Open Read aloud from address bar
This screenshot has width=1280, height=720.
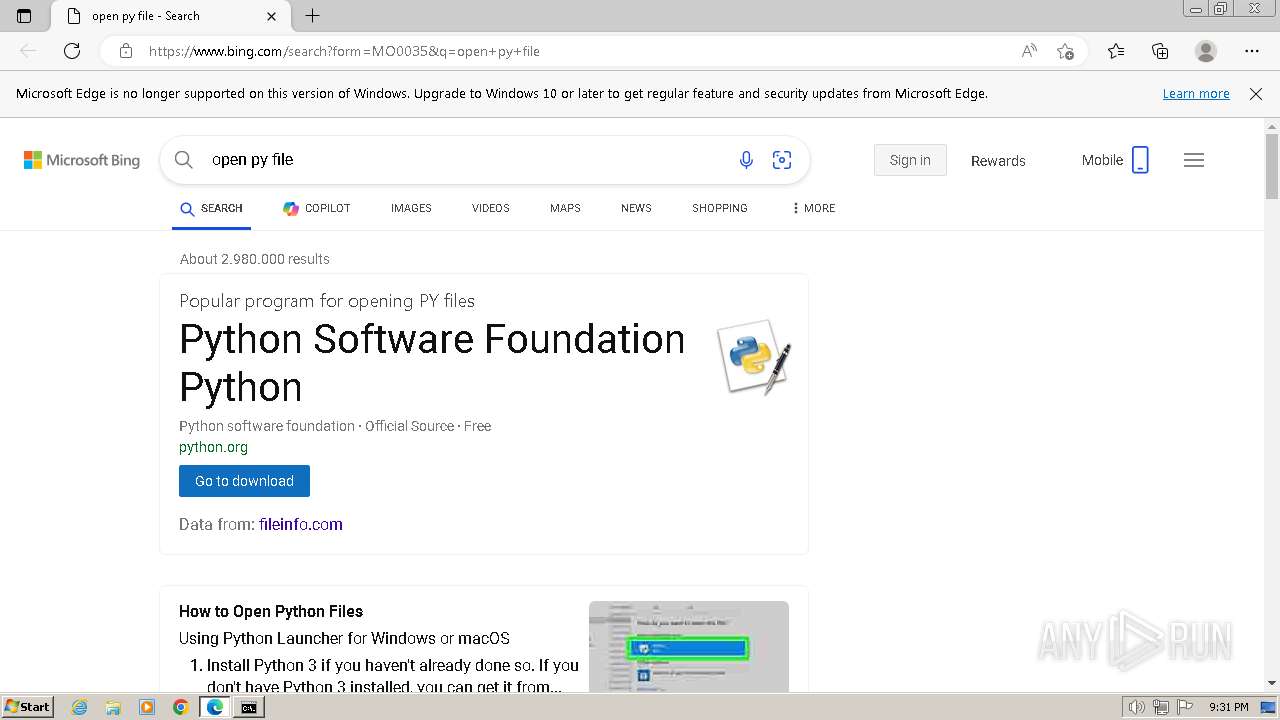pyautogui.click(x=1029, y=51)
